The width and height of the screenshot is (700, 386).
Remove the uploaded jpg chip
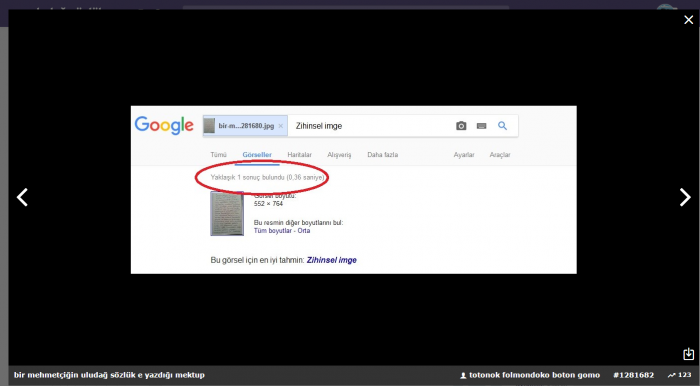(x=280, y=126)
